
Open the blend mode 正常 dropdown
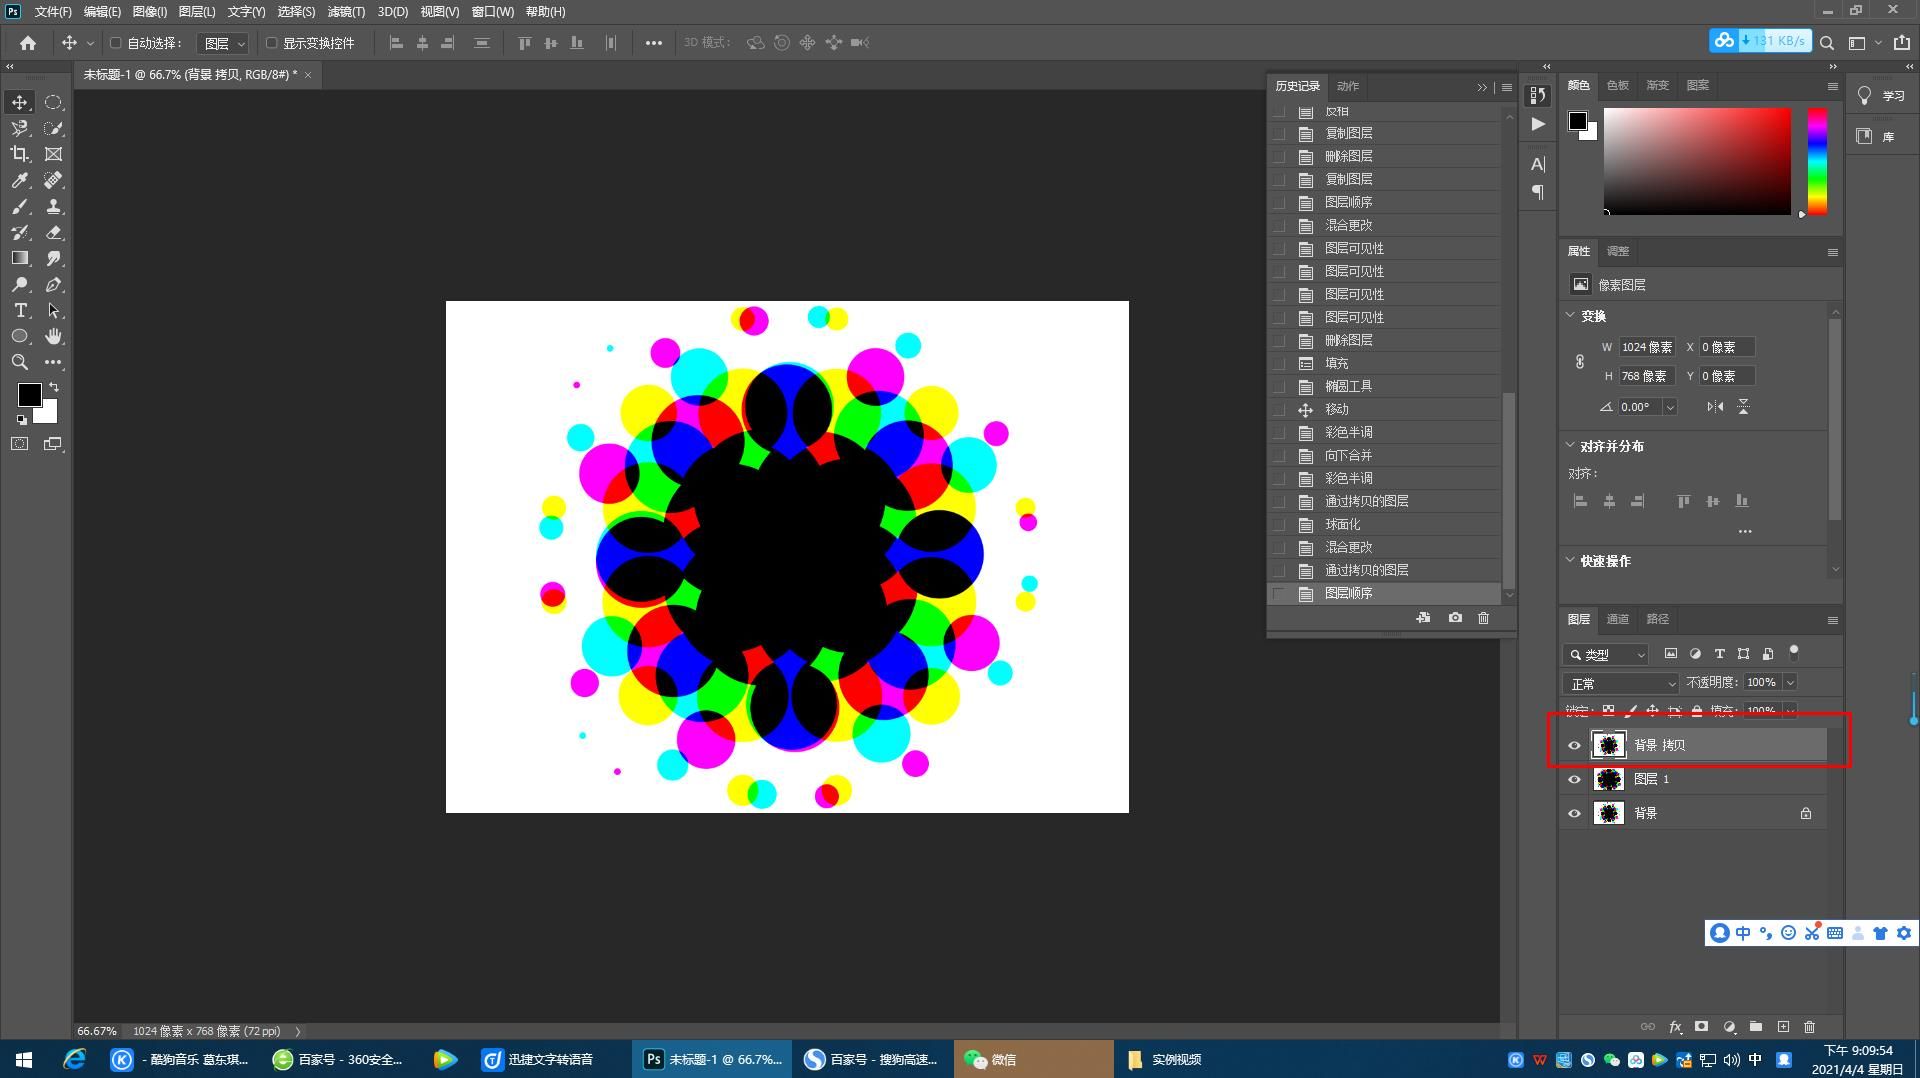point(1620,683)
